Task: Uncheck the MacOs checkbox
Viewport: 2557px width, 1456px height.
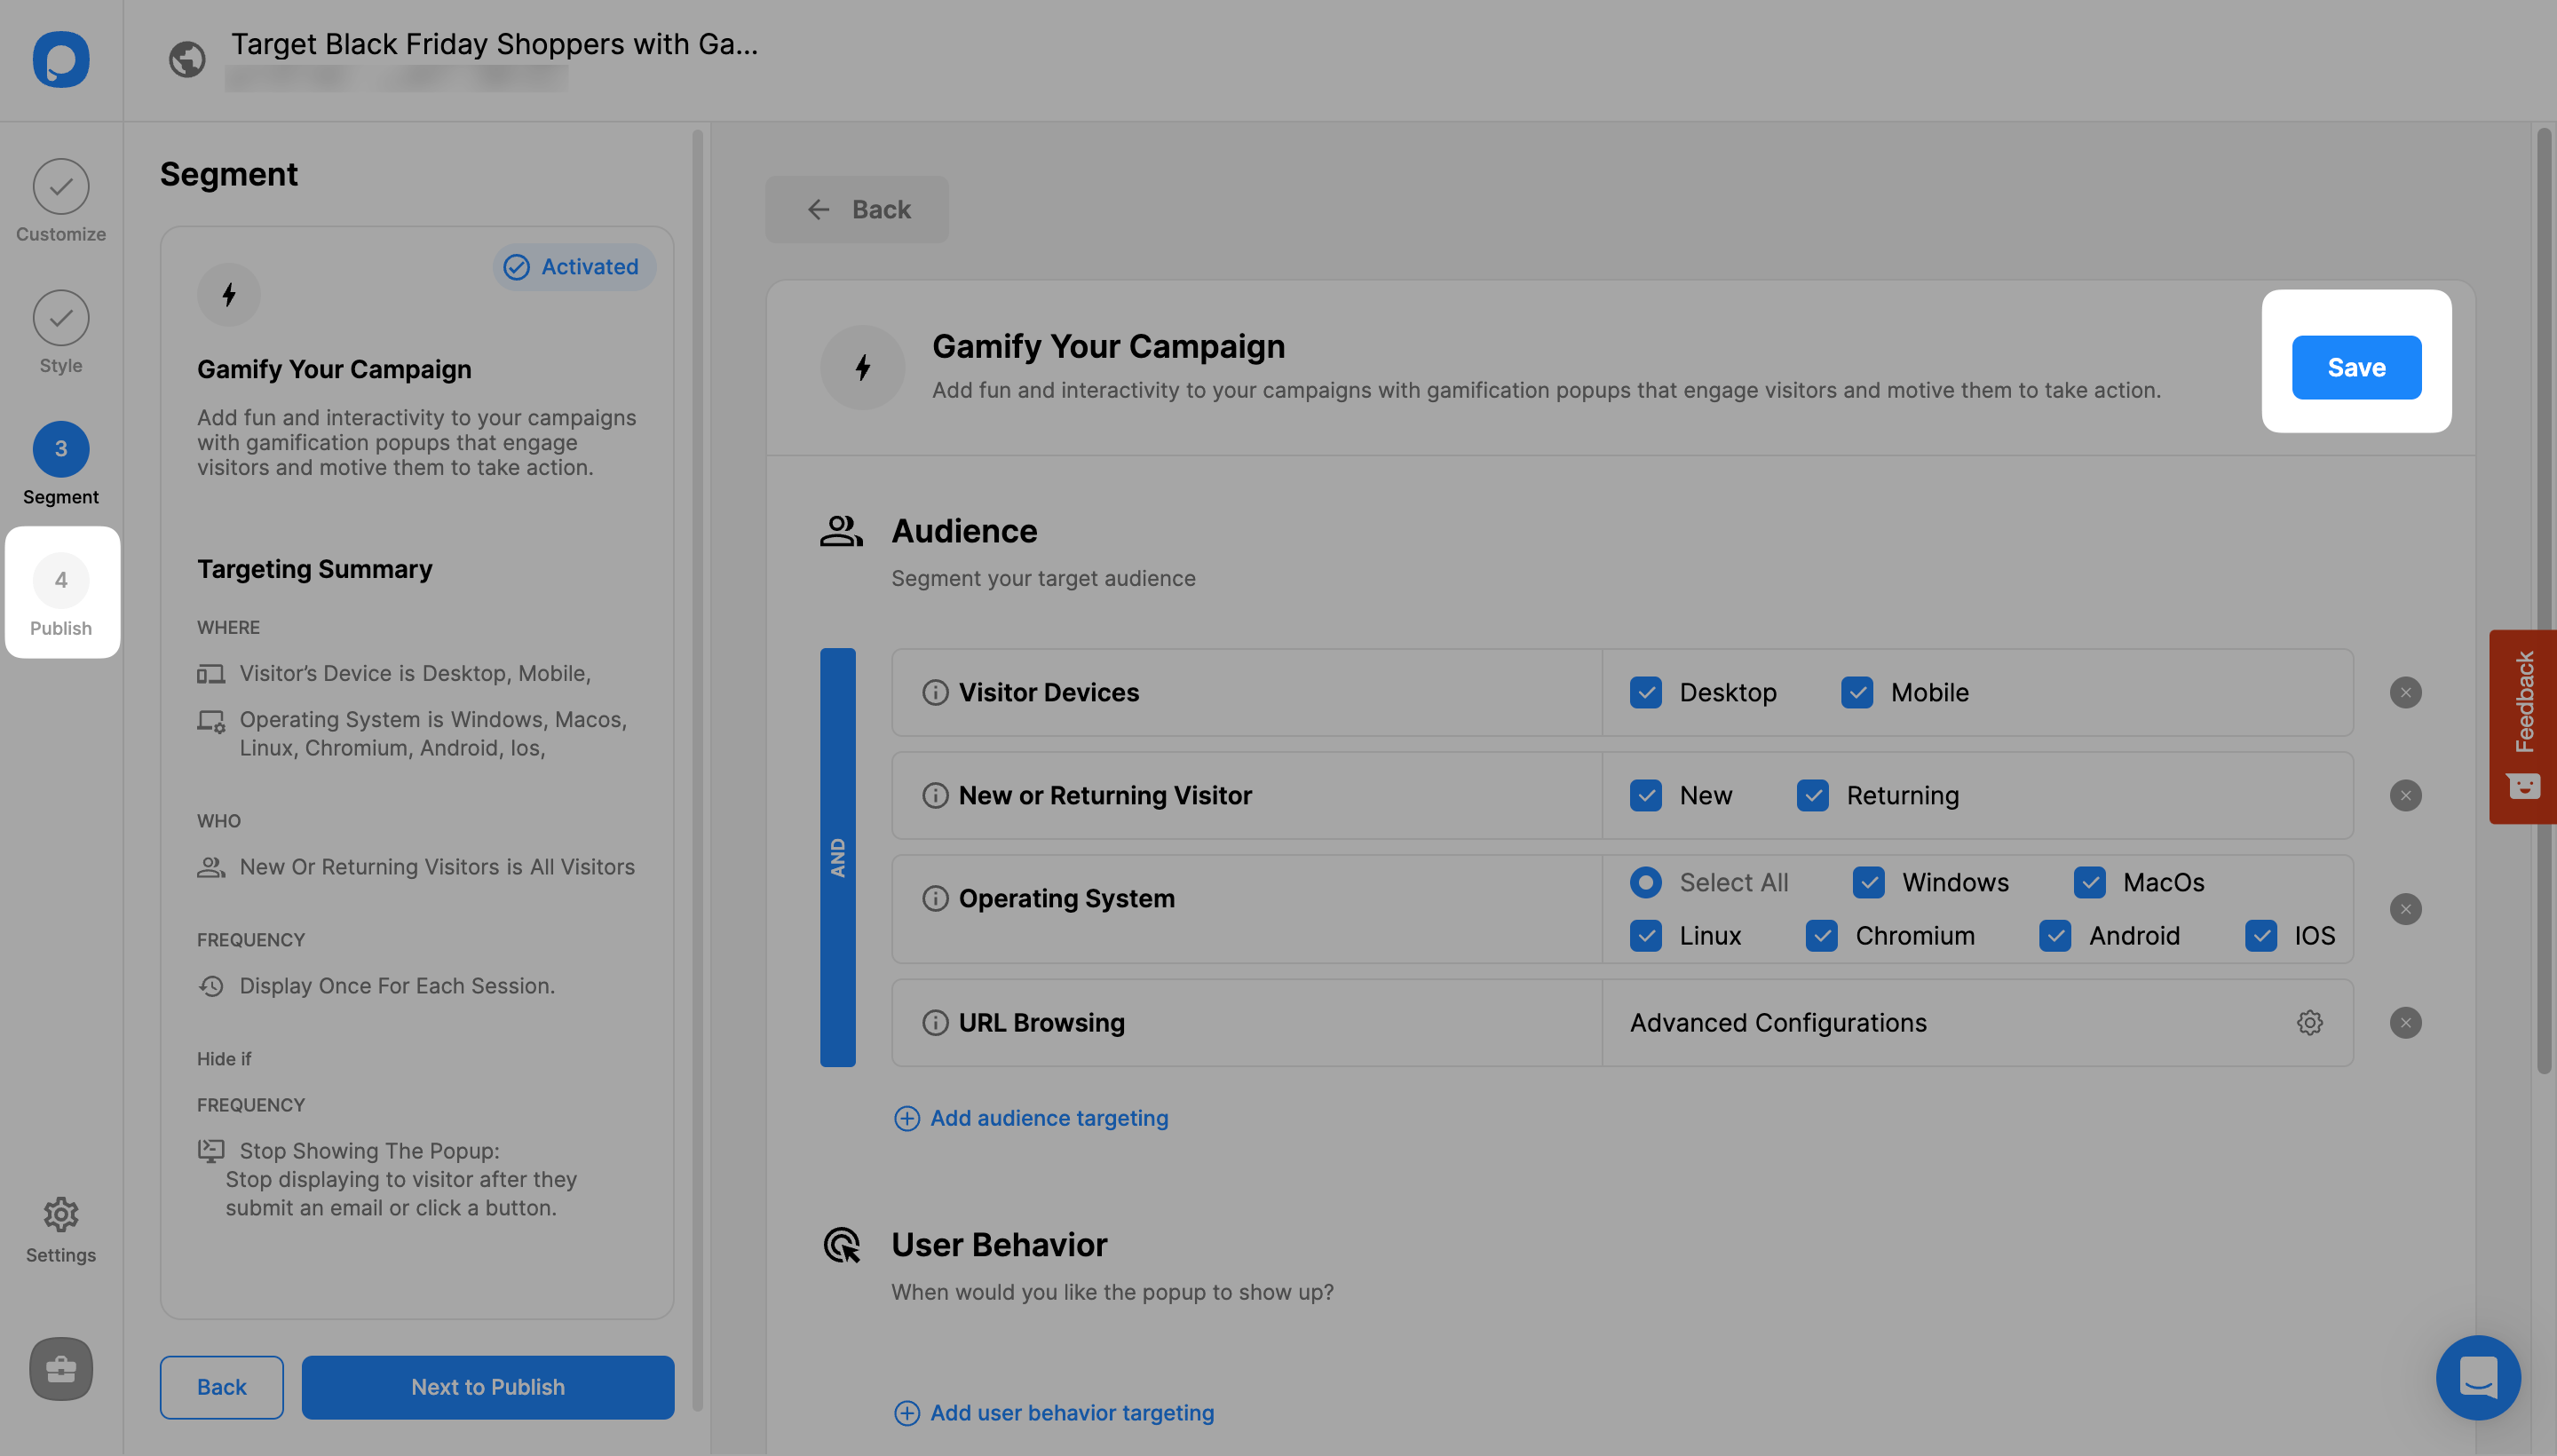Action: 2090,883
